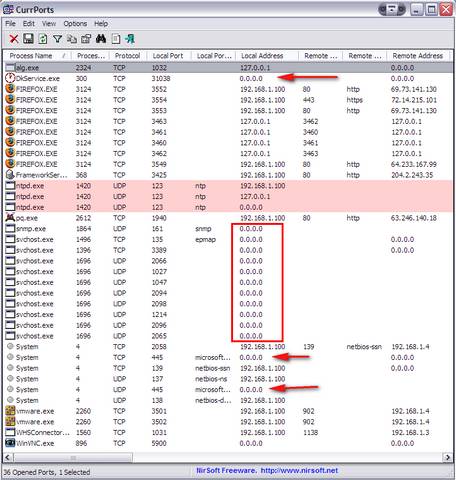This screenshot has height=480, width=456.
Task: Select the snmp.exe process row
Action: 228,229
